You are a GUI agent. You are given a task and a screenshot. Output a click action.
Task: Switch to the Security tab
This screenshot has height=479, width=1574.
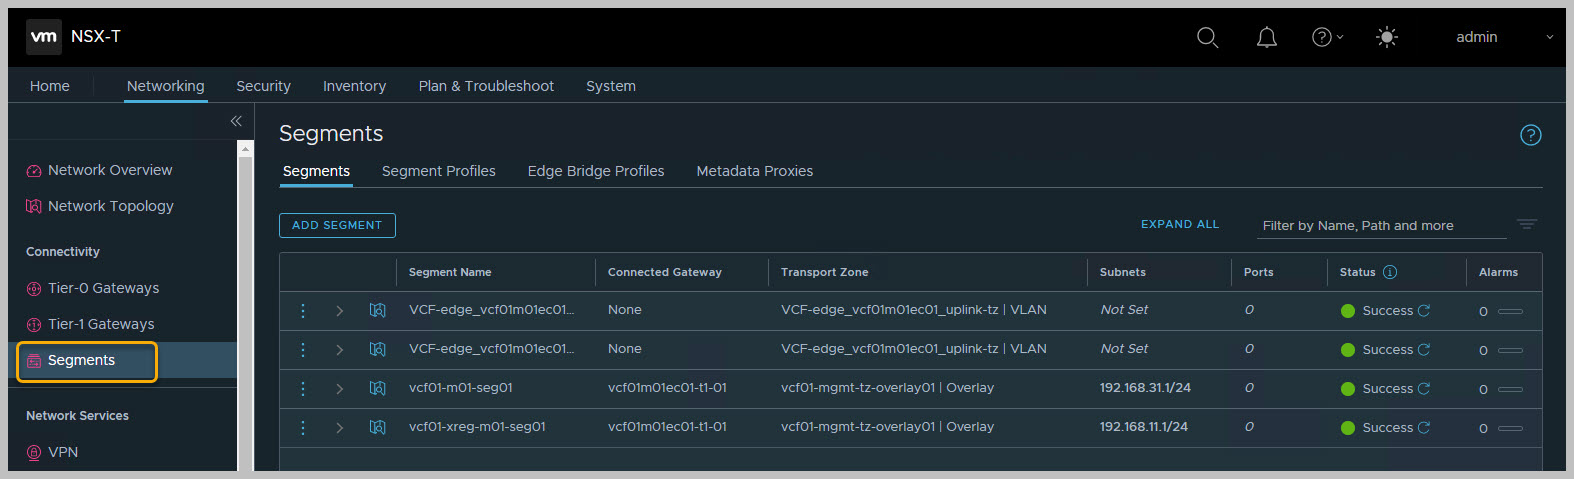(x=263, y=86)
